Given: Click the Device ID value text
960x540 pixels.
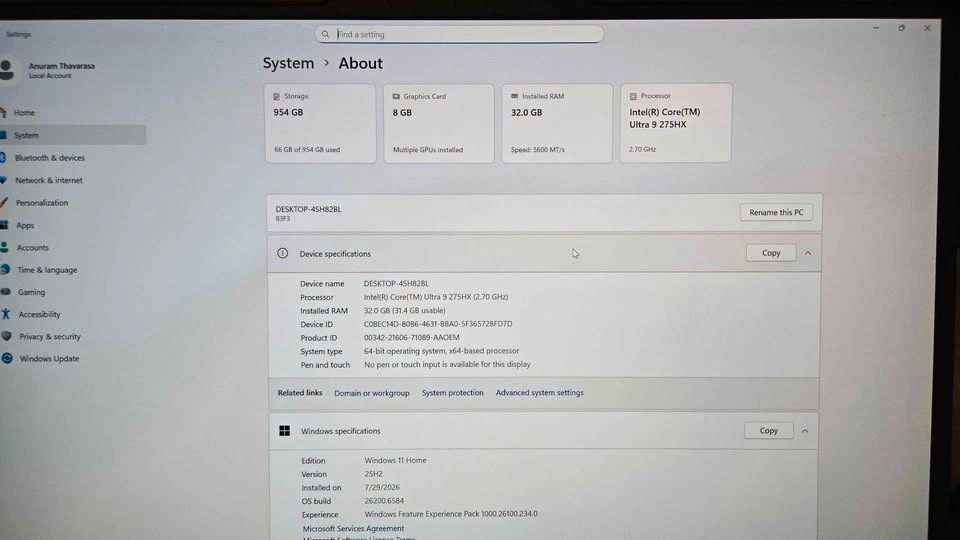Looking at the screenshot, I should pyautogui.click(x=438, y=324).
